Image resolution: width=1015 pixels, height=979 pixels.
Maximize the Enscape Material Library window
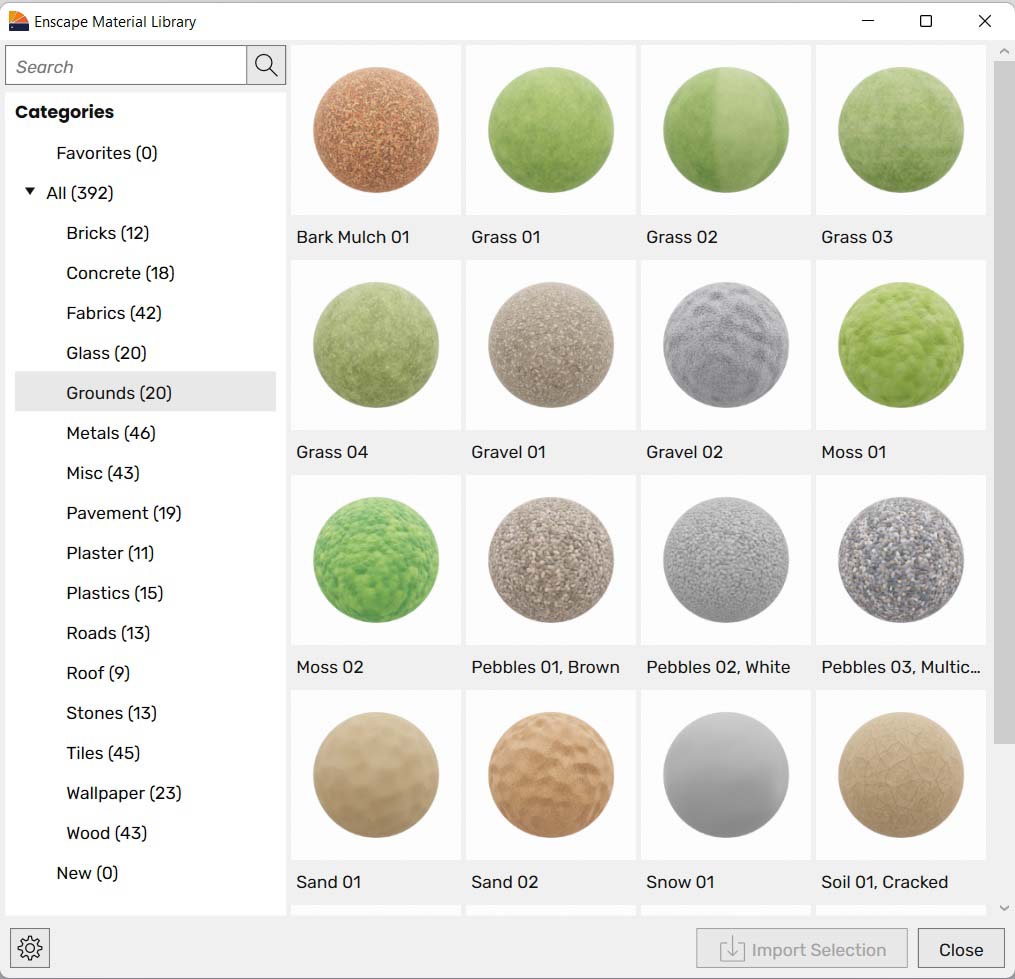tap(926, 21)
